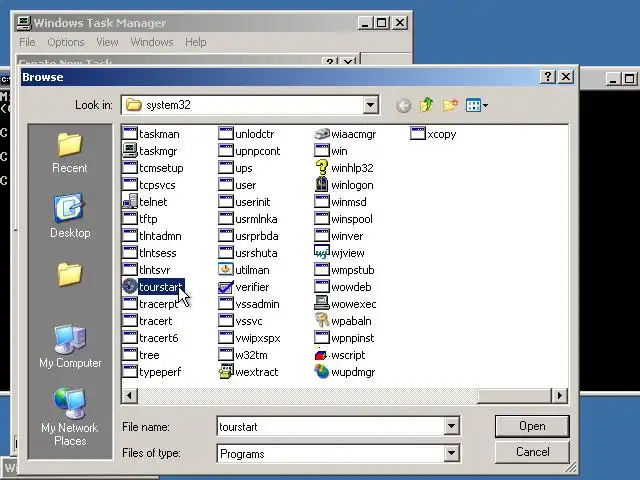Select the utilman icon
This screenshot has height=480, width=640.
click(226, 270)
